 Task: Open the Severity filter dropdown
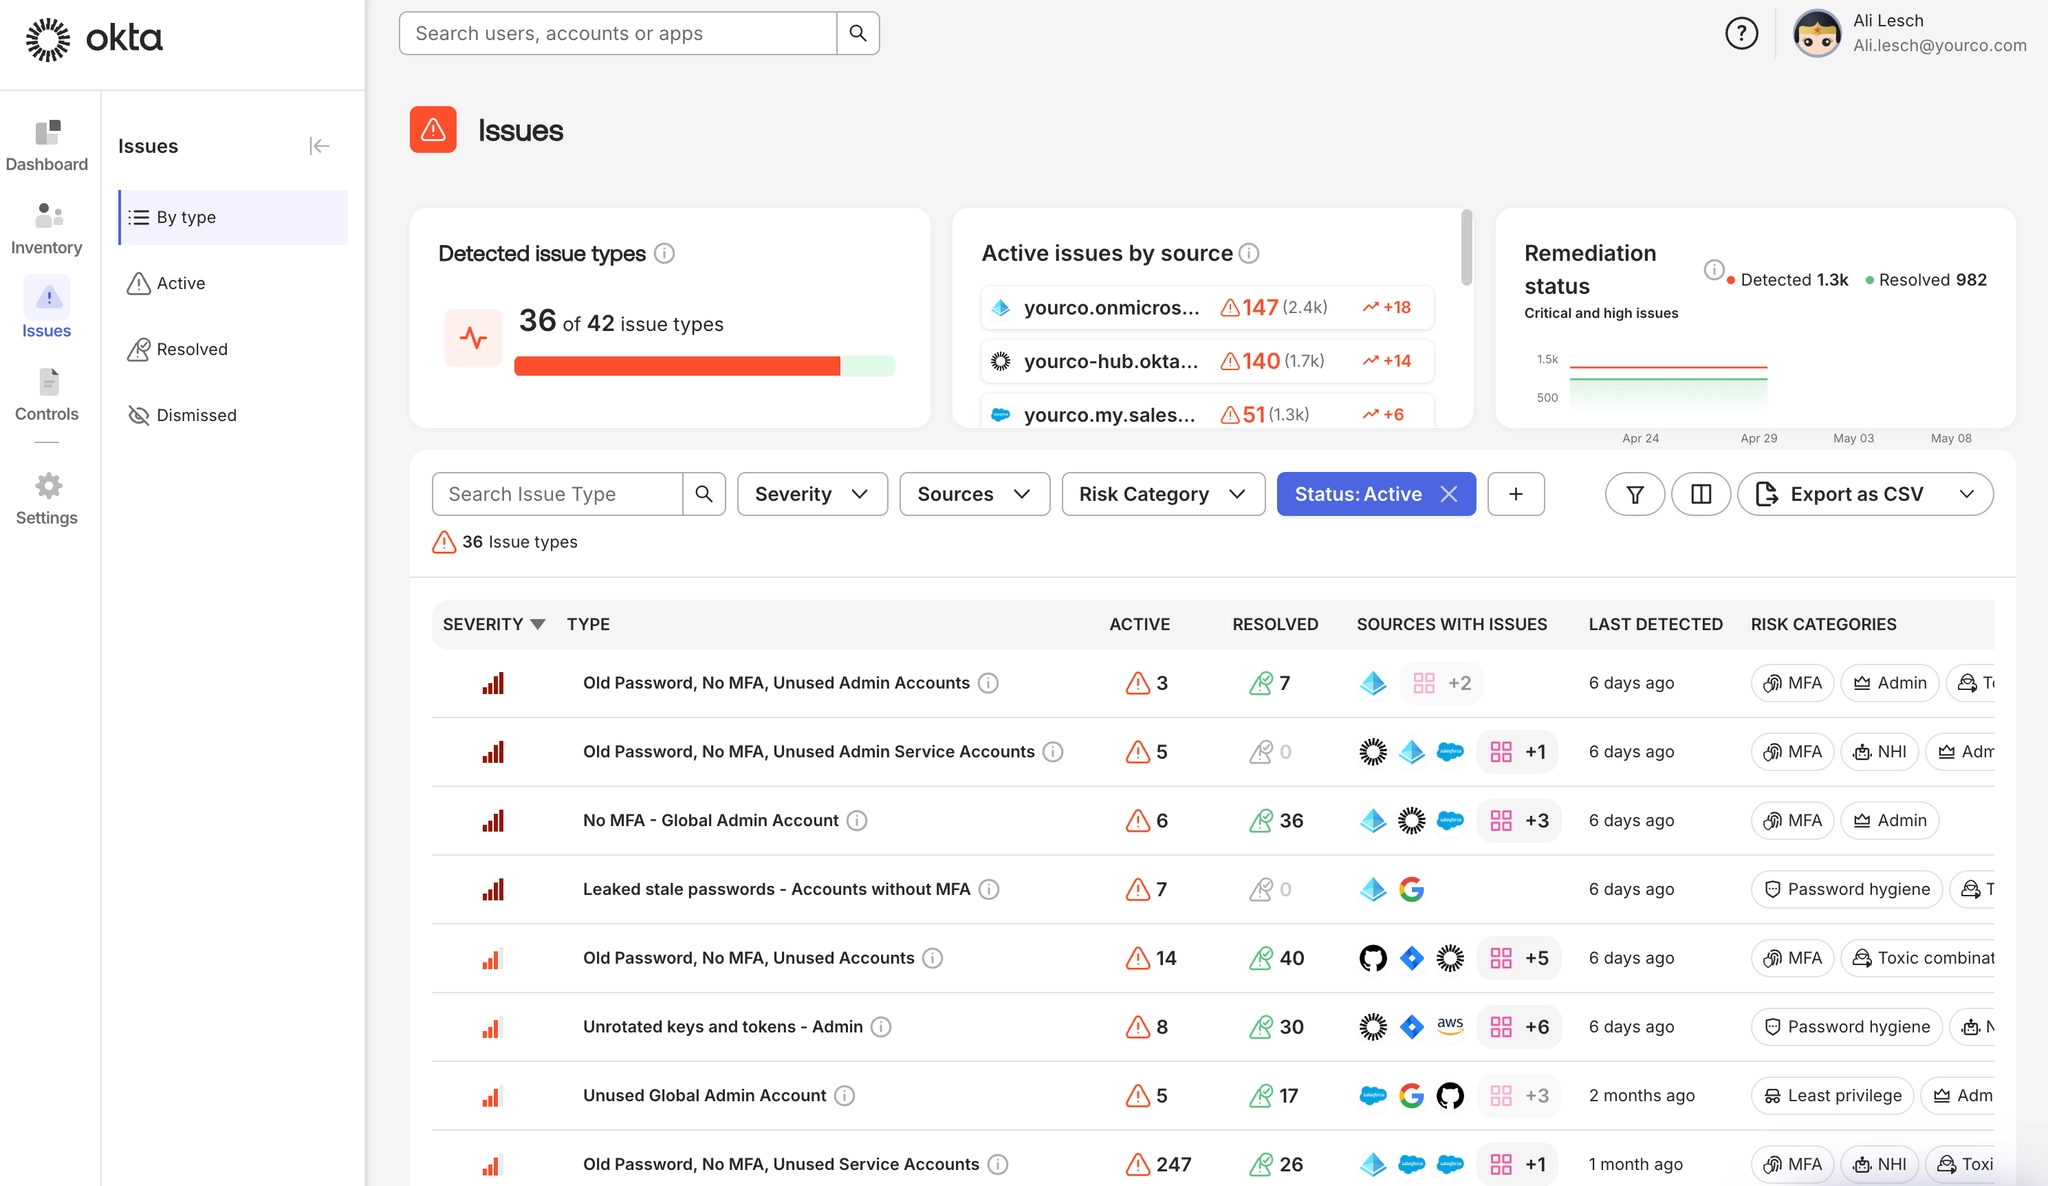tap(812, 494)
